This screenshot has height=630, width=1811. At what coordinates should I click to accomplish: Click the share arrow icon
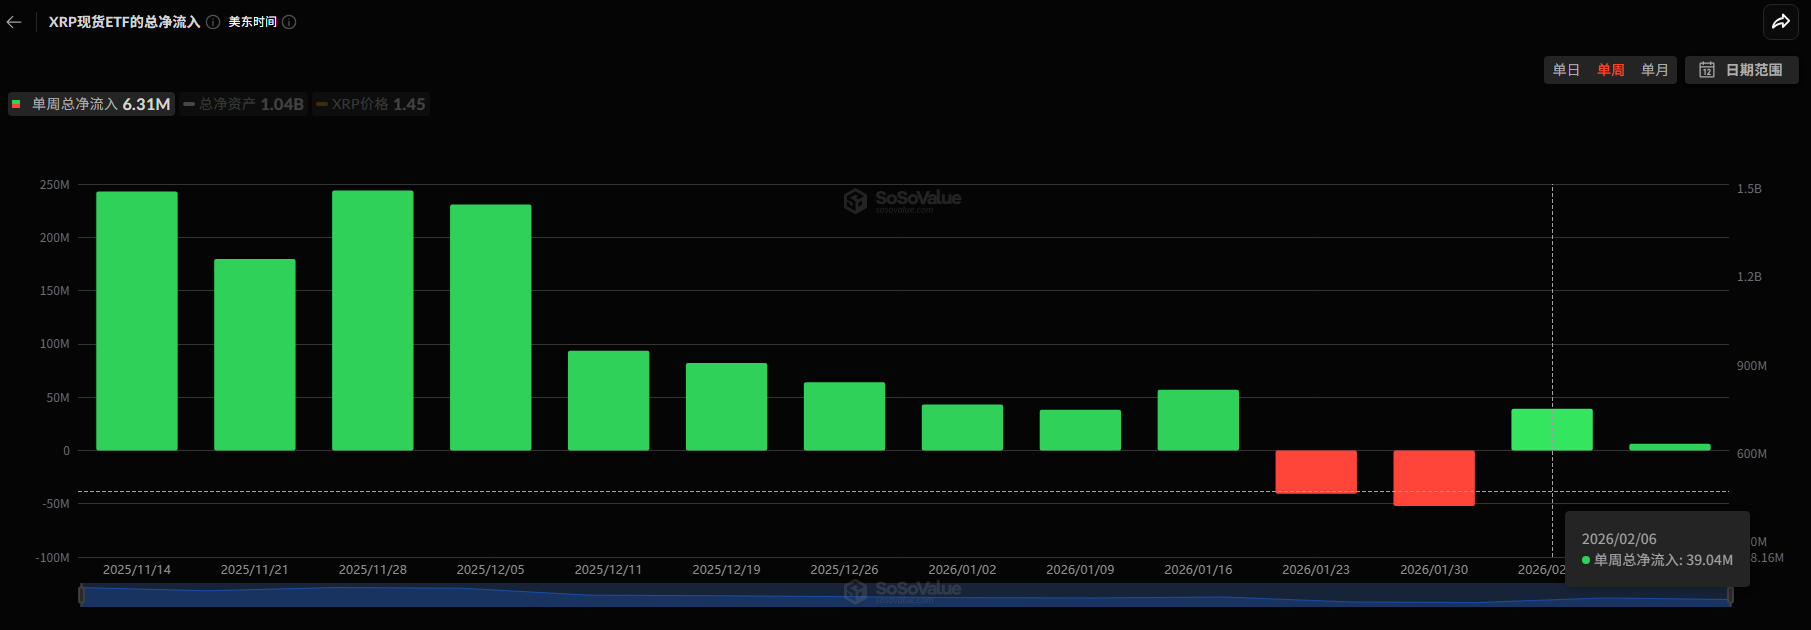coord(1781,21)
